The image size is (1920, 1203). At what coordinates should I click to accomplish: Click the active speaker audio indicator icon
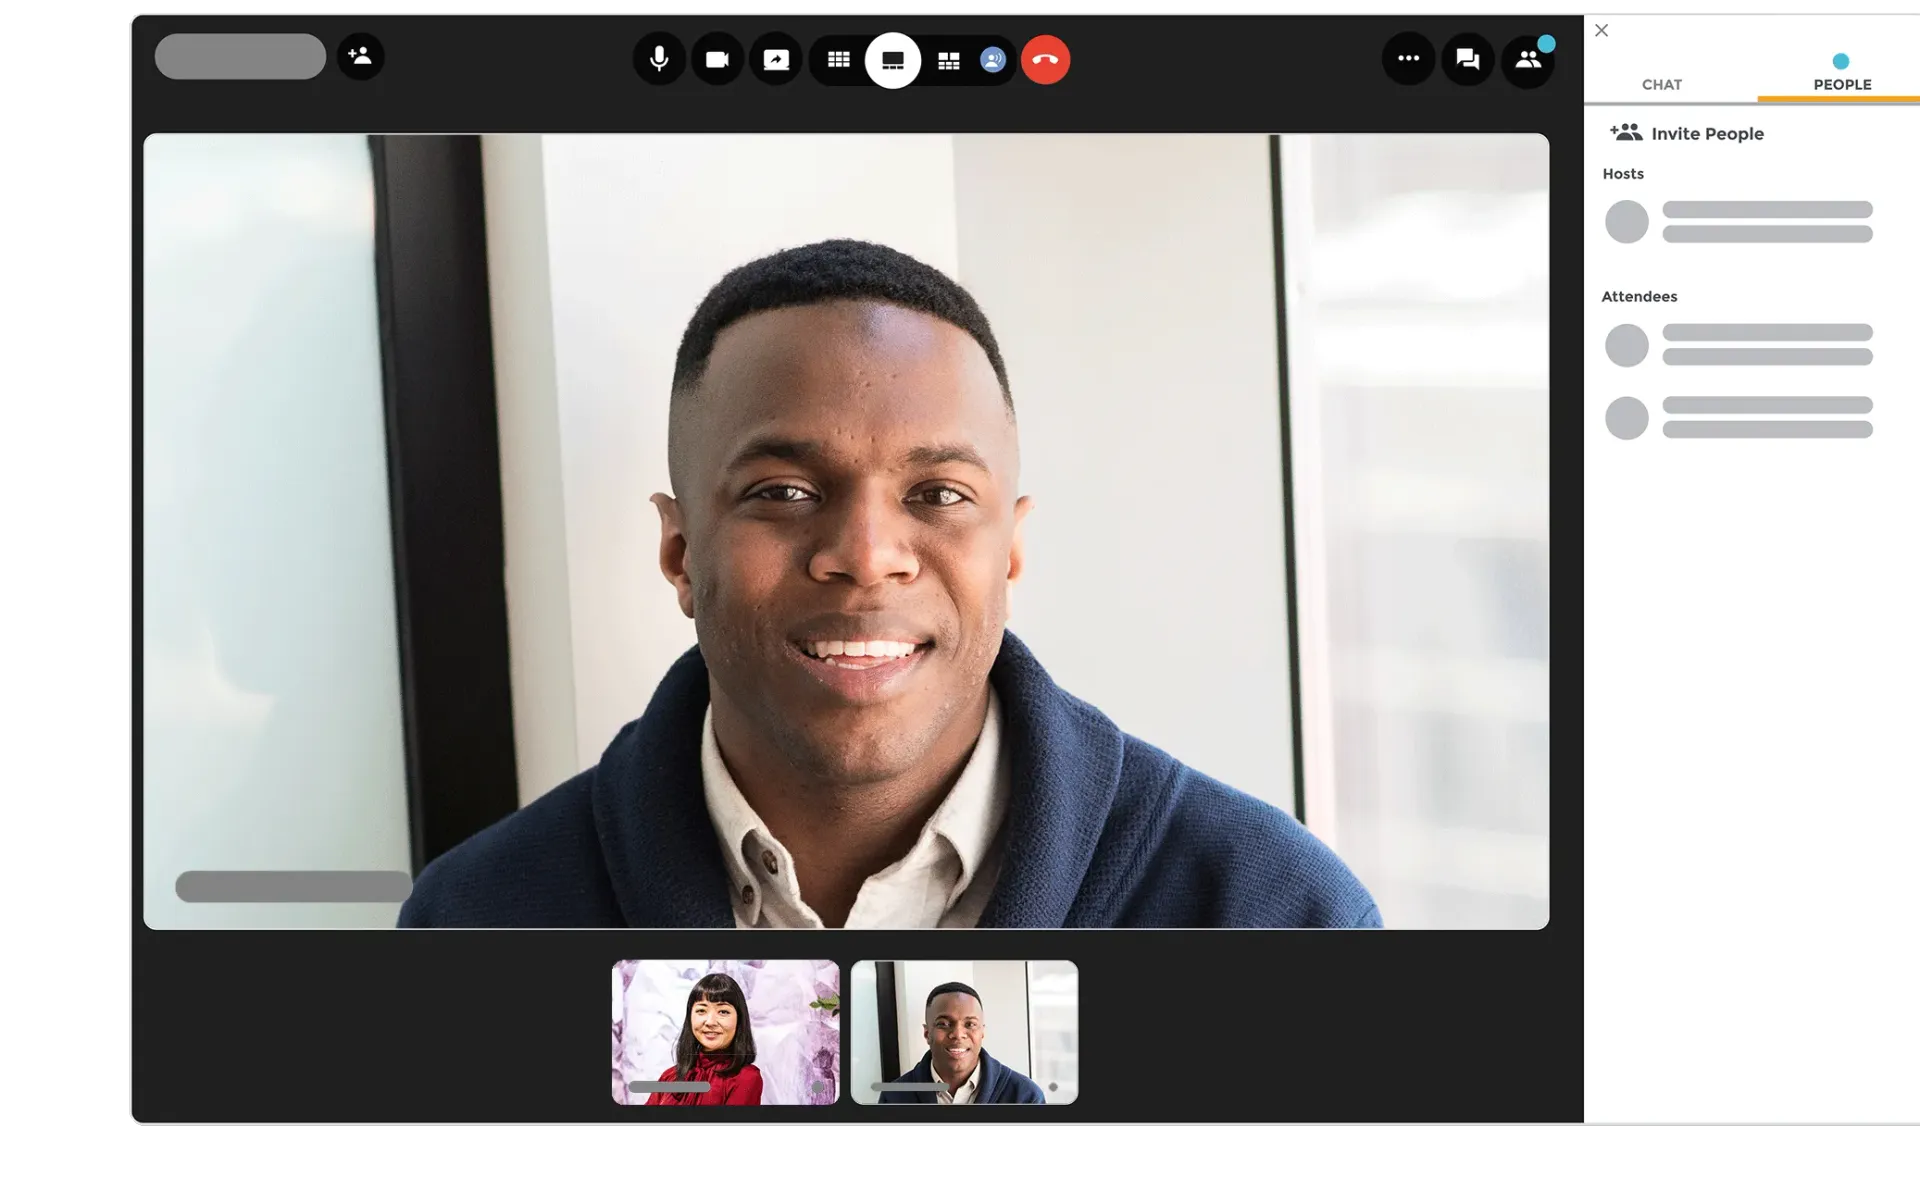click(991, 59)
